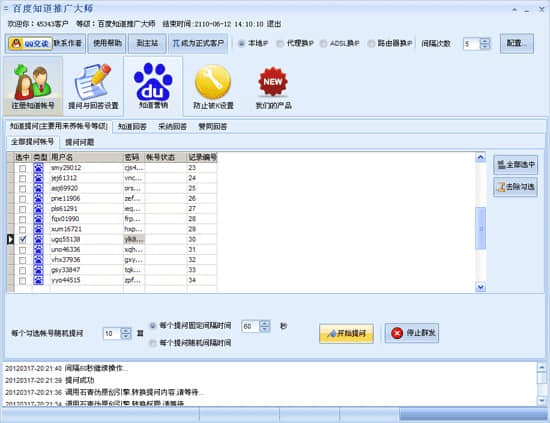Check the box for record 23
Image resolution: width=550 pixels, height=423 pixels.
coord(22,168)
